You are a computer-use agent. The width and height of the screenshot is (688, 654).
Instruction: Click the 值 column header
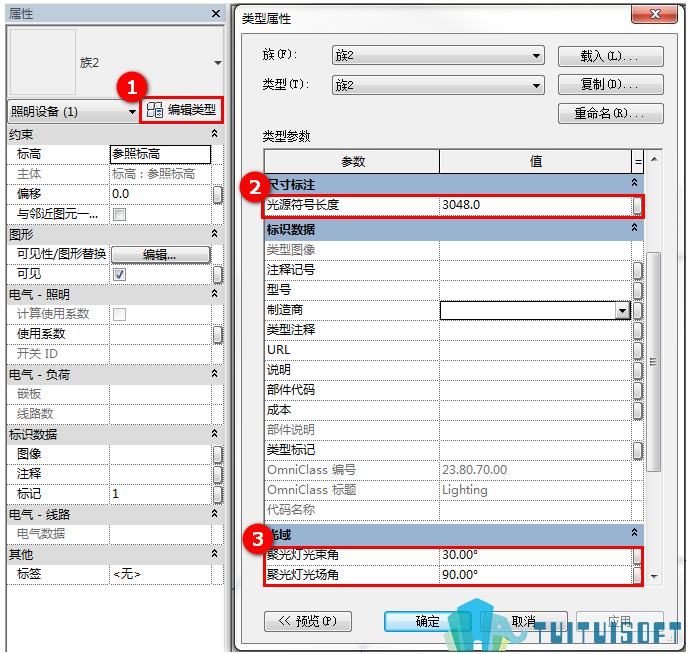pos(535,161)
